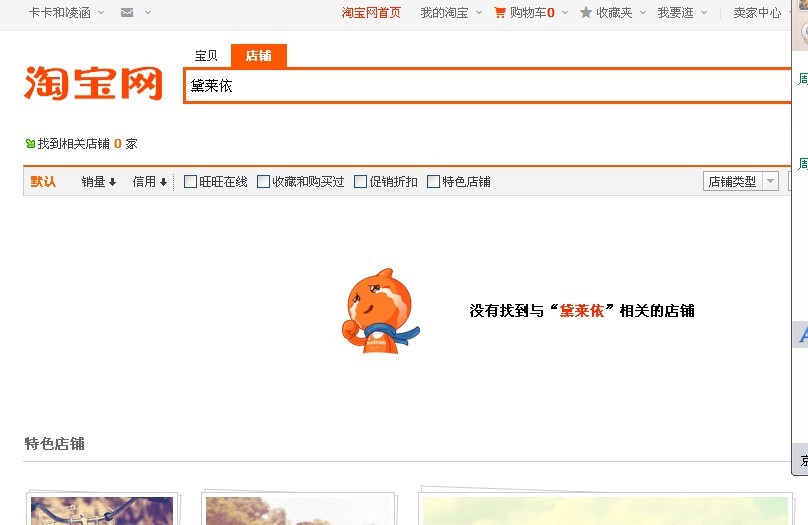
Task: Open 卖家中心 link
Action: [757, 13]
